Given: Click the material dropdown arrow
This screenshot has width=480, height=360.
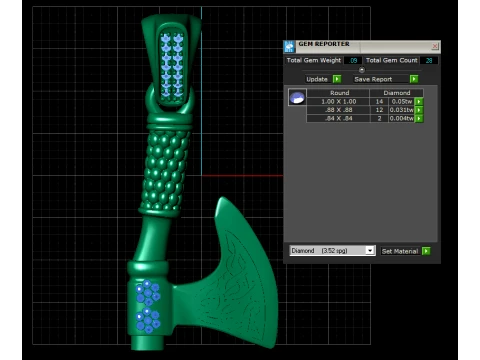Looking at the screenshot, I should point(370,251).
